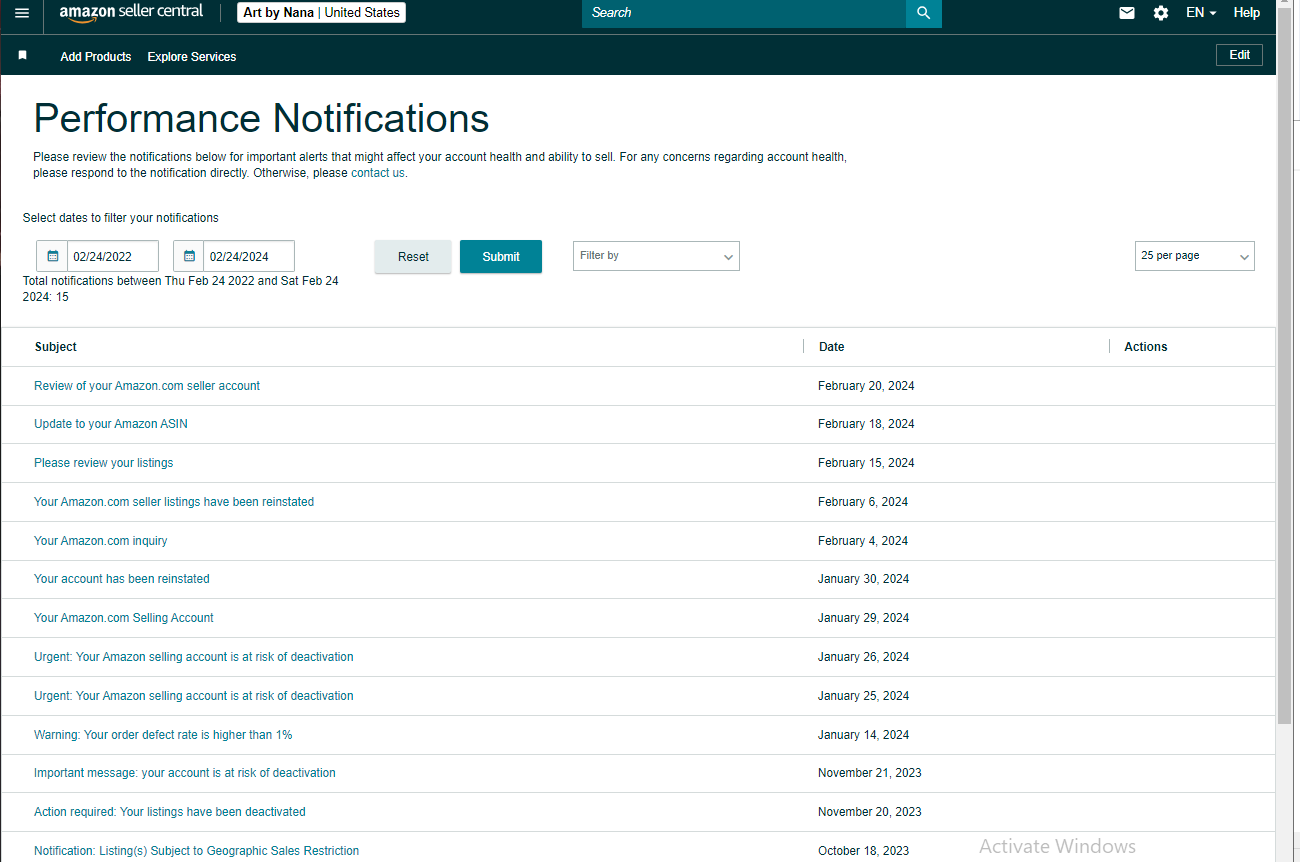Open Review of your Amazon.com seller account
Screen dimensions: 1300x862
[x=147, y=386]
